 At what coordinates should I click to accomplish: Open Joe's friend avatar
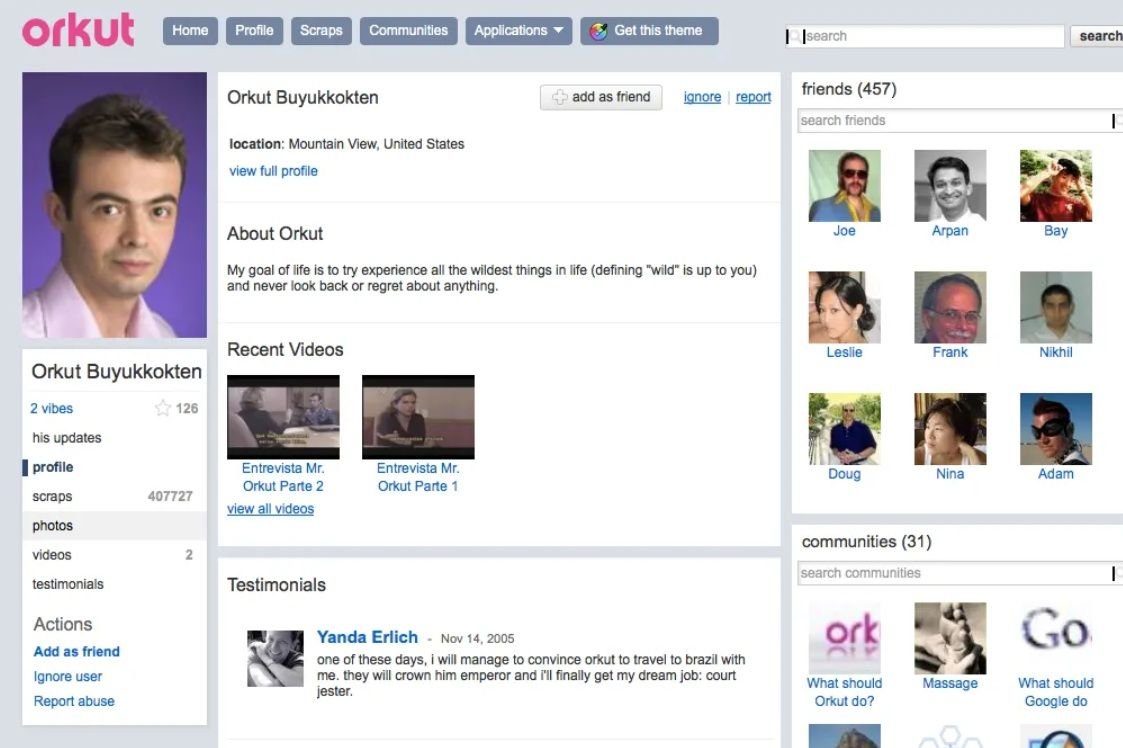pyautogui.click(x=844, y=185)
